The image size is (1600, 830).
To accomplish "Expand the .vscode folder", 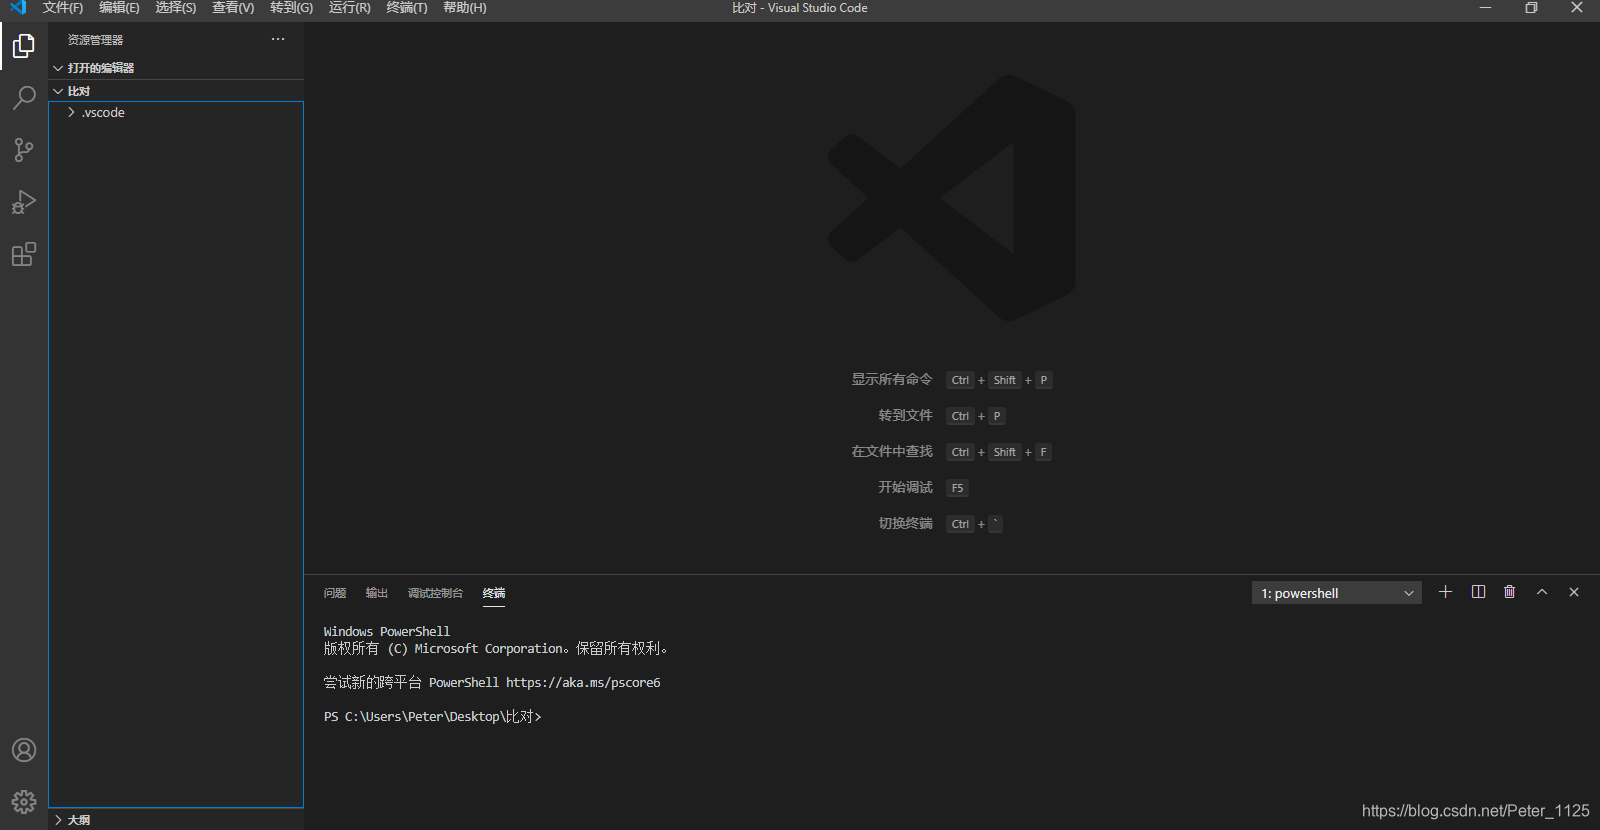I will pos(176,112).
